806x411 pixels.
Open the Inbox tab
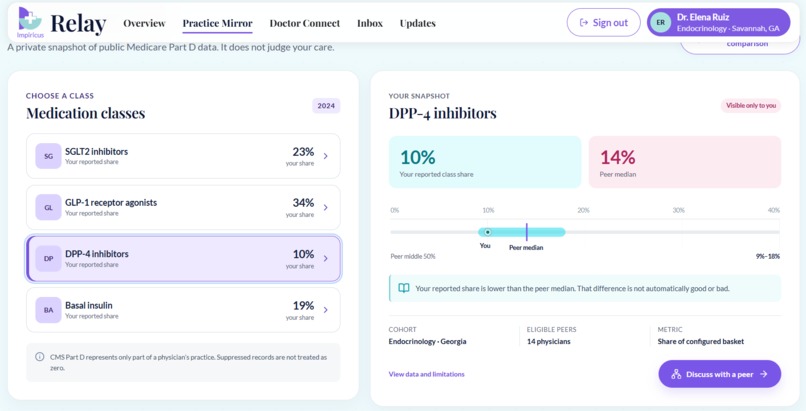(370, 23)
